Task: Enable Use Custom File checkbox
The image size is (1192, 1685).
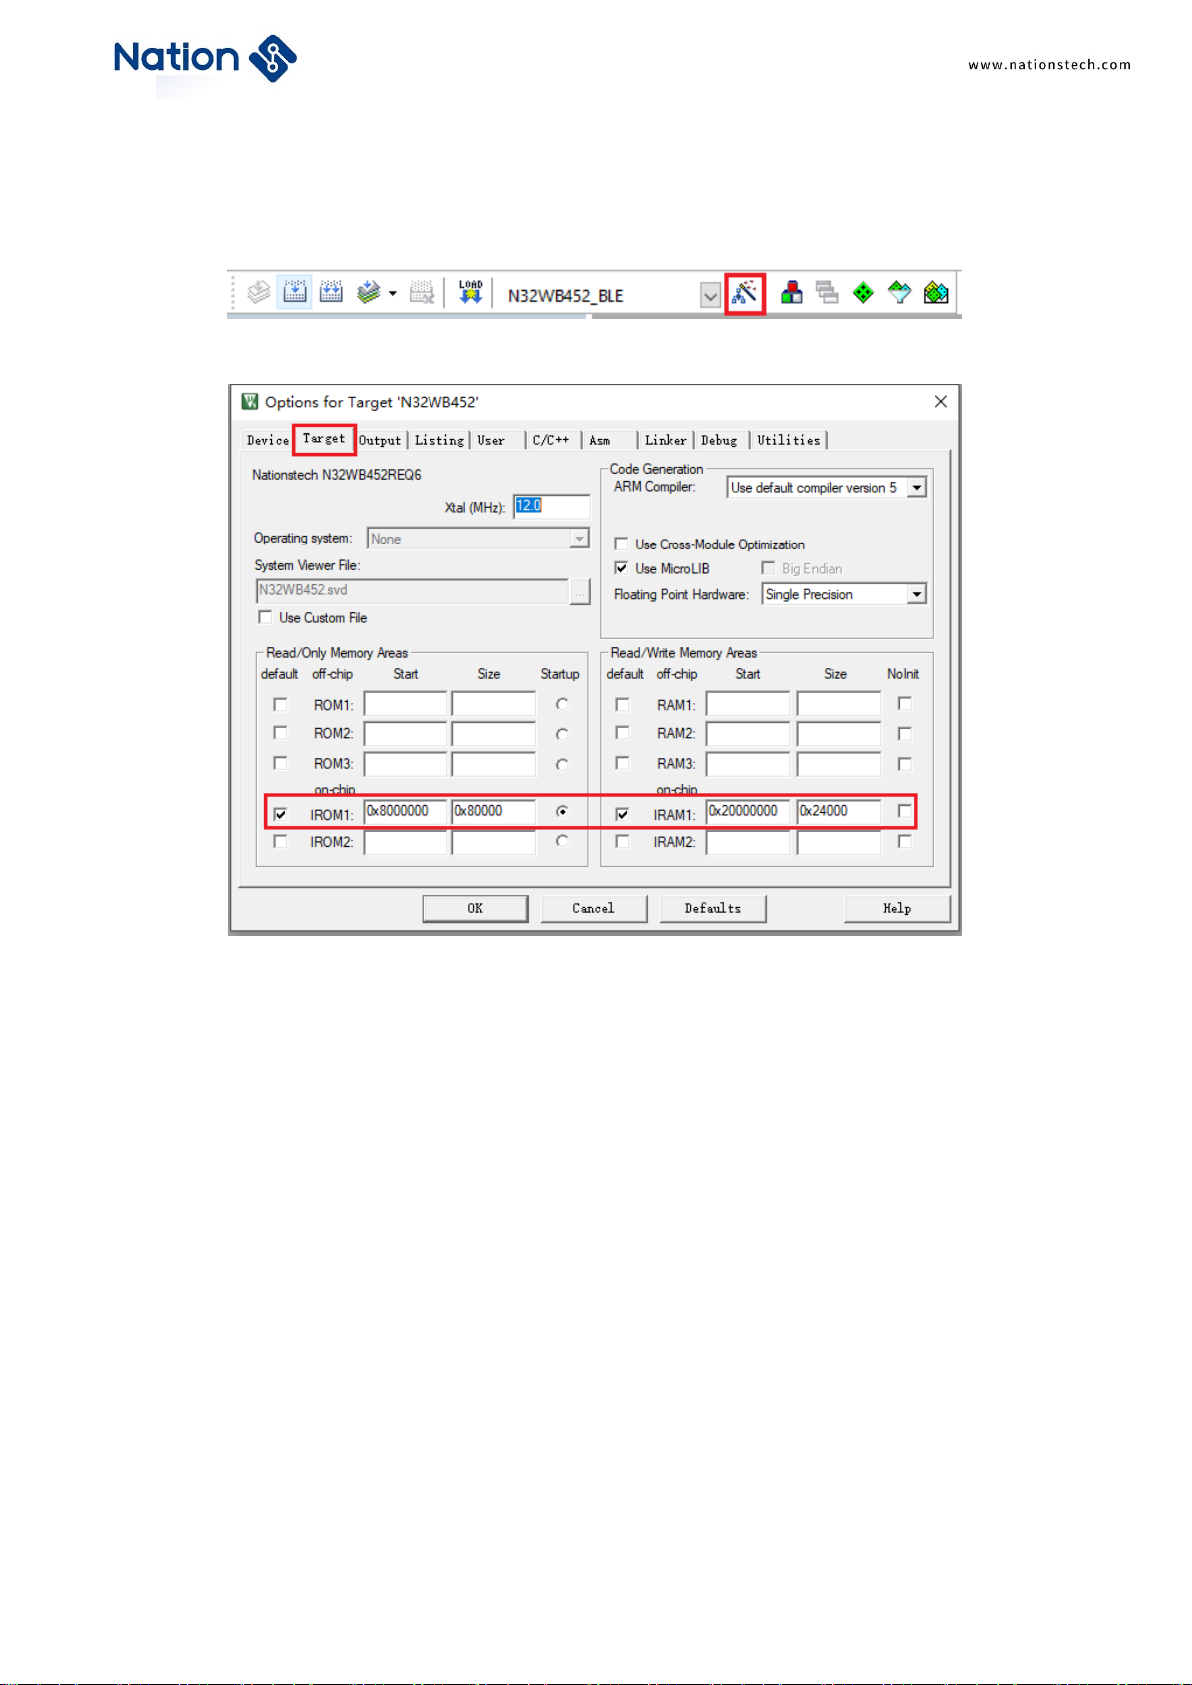Action: [265, 617]
